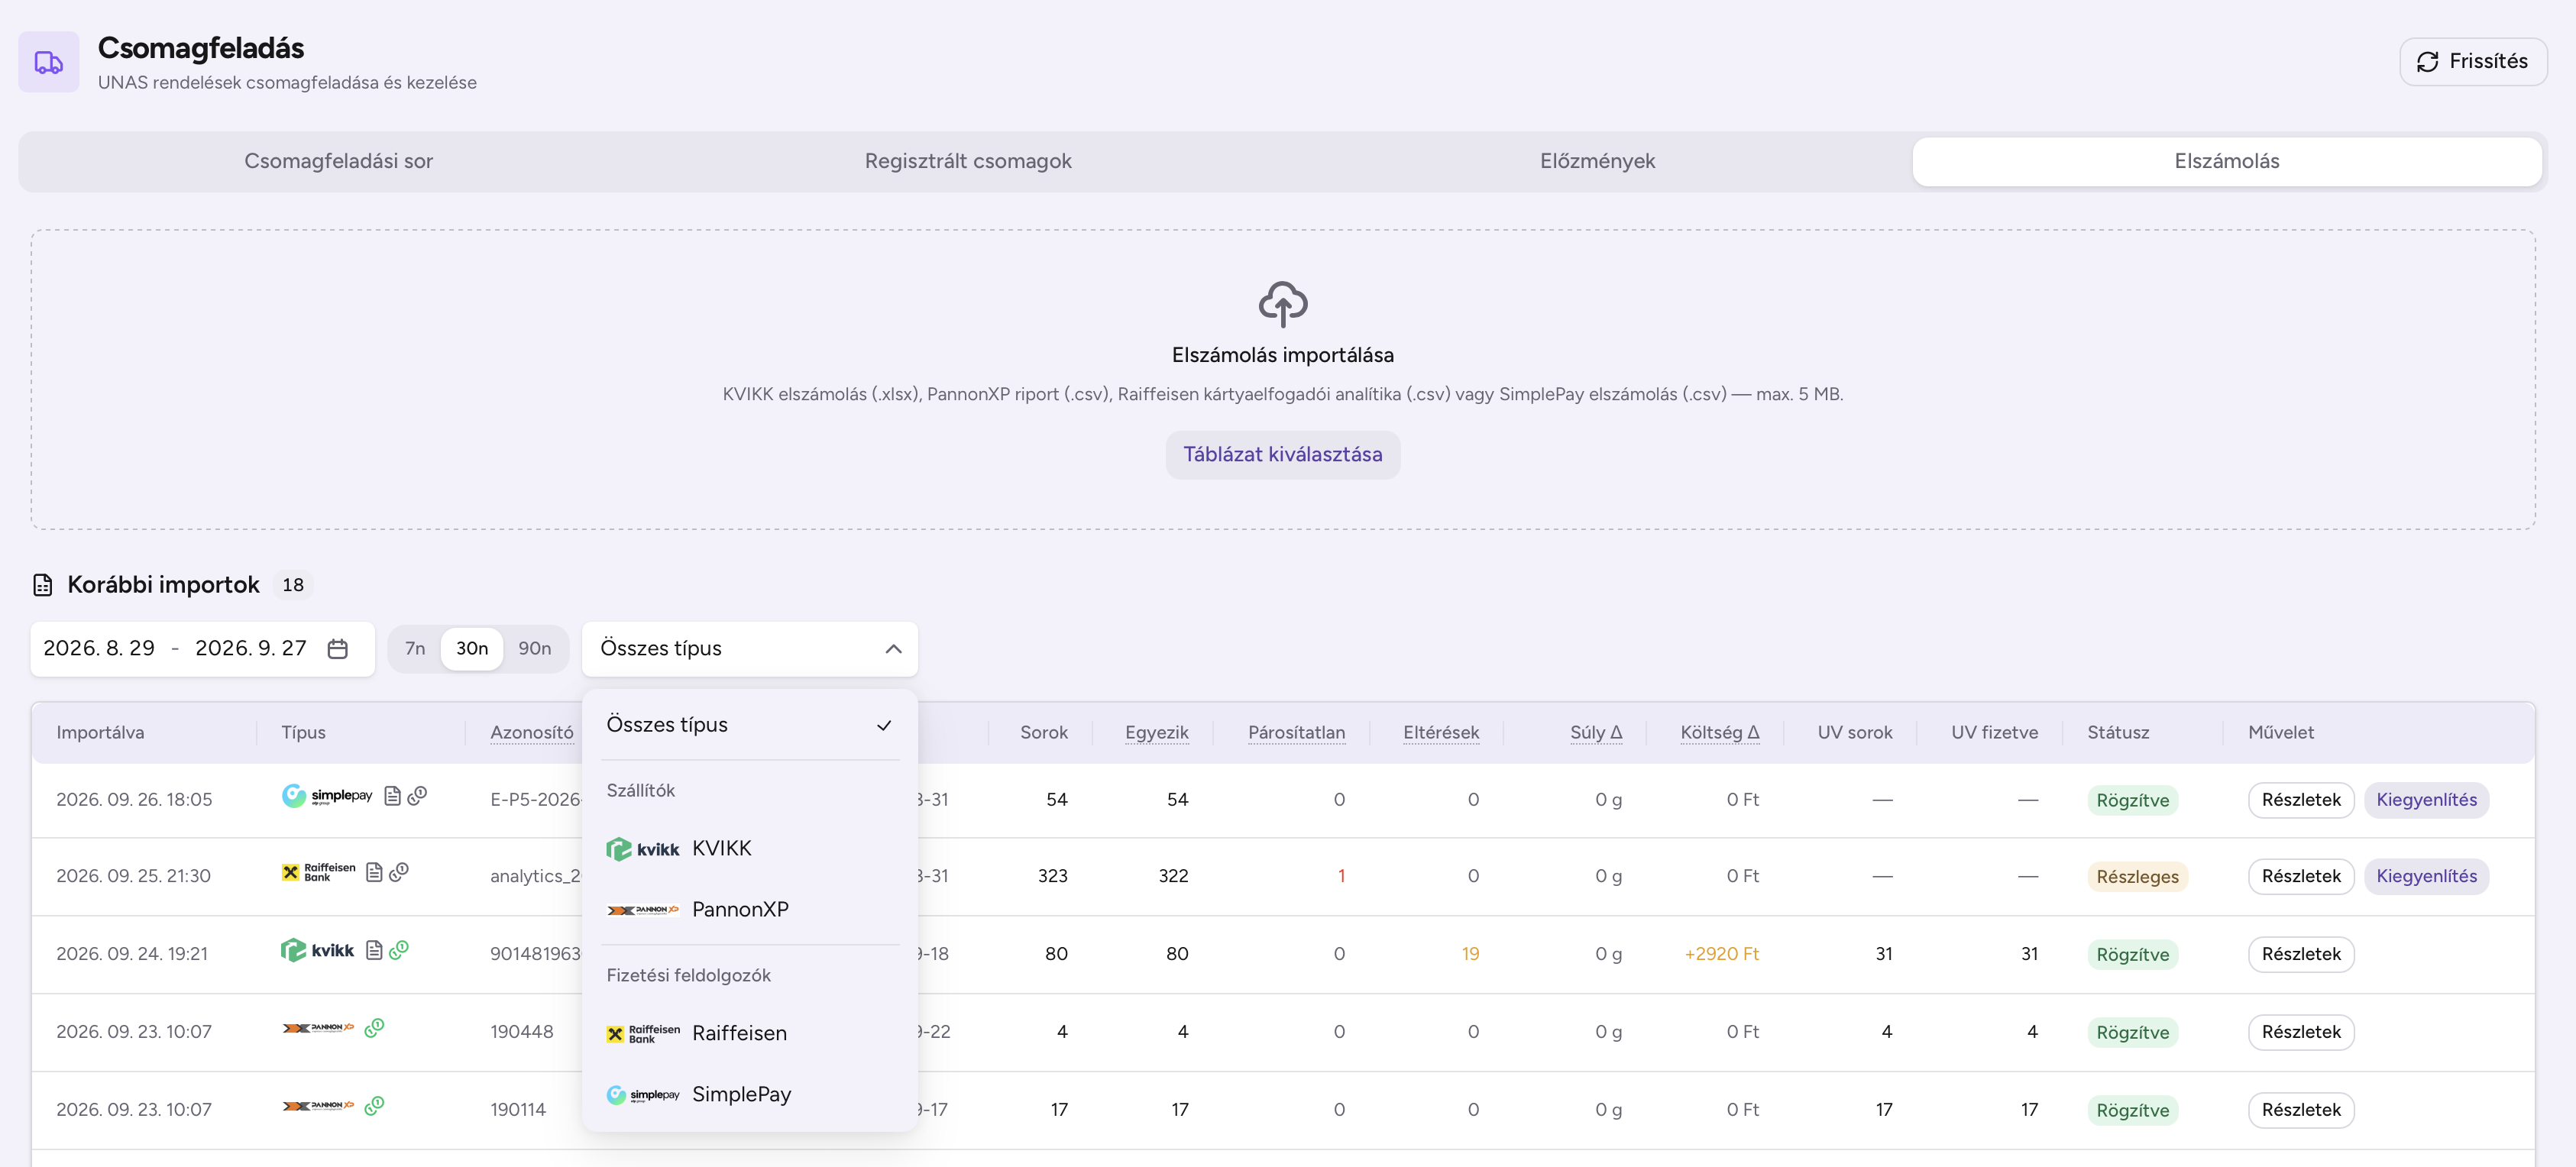
Task: Click the PannonXP logo in row 190448
Action: [318, 1028]
